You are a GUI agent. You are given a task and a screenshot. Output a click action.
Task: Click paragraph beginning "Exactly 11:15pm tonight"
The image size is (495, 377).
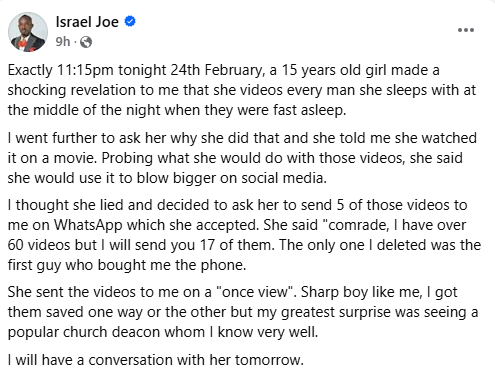pyautogui.click(x=242, y=90)
